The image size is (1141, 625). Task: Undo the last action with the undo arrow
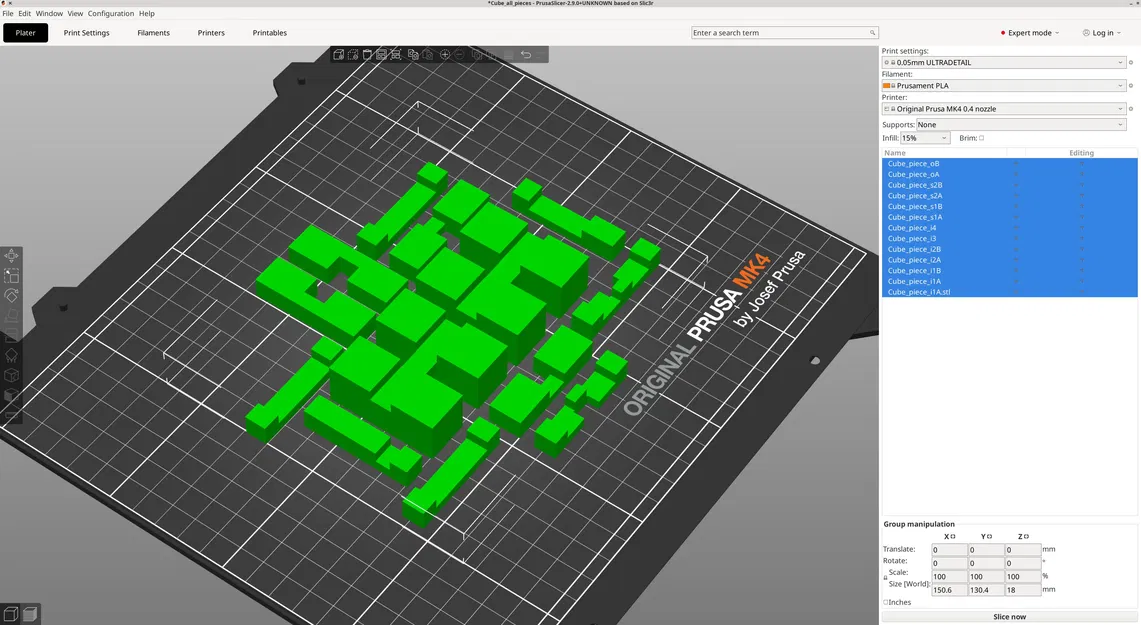(524, 54)
